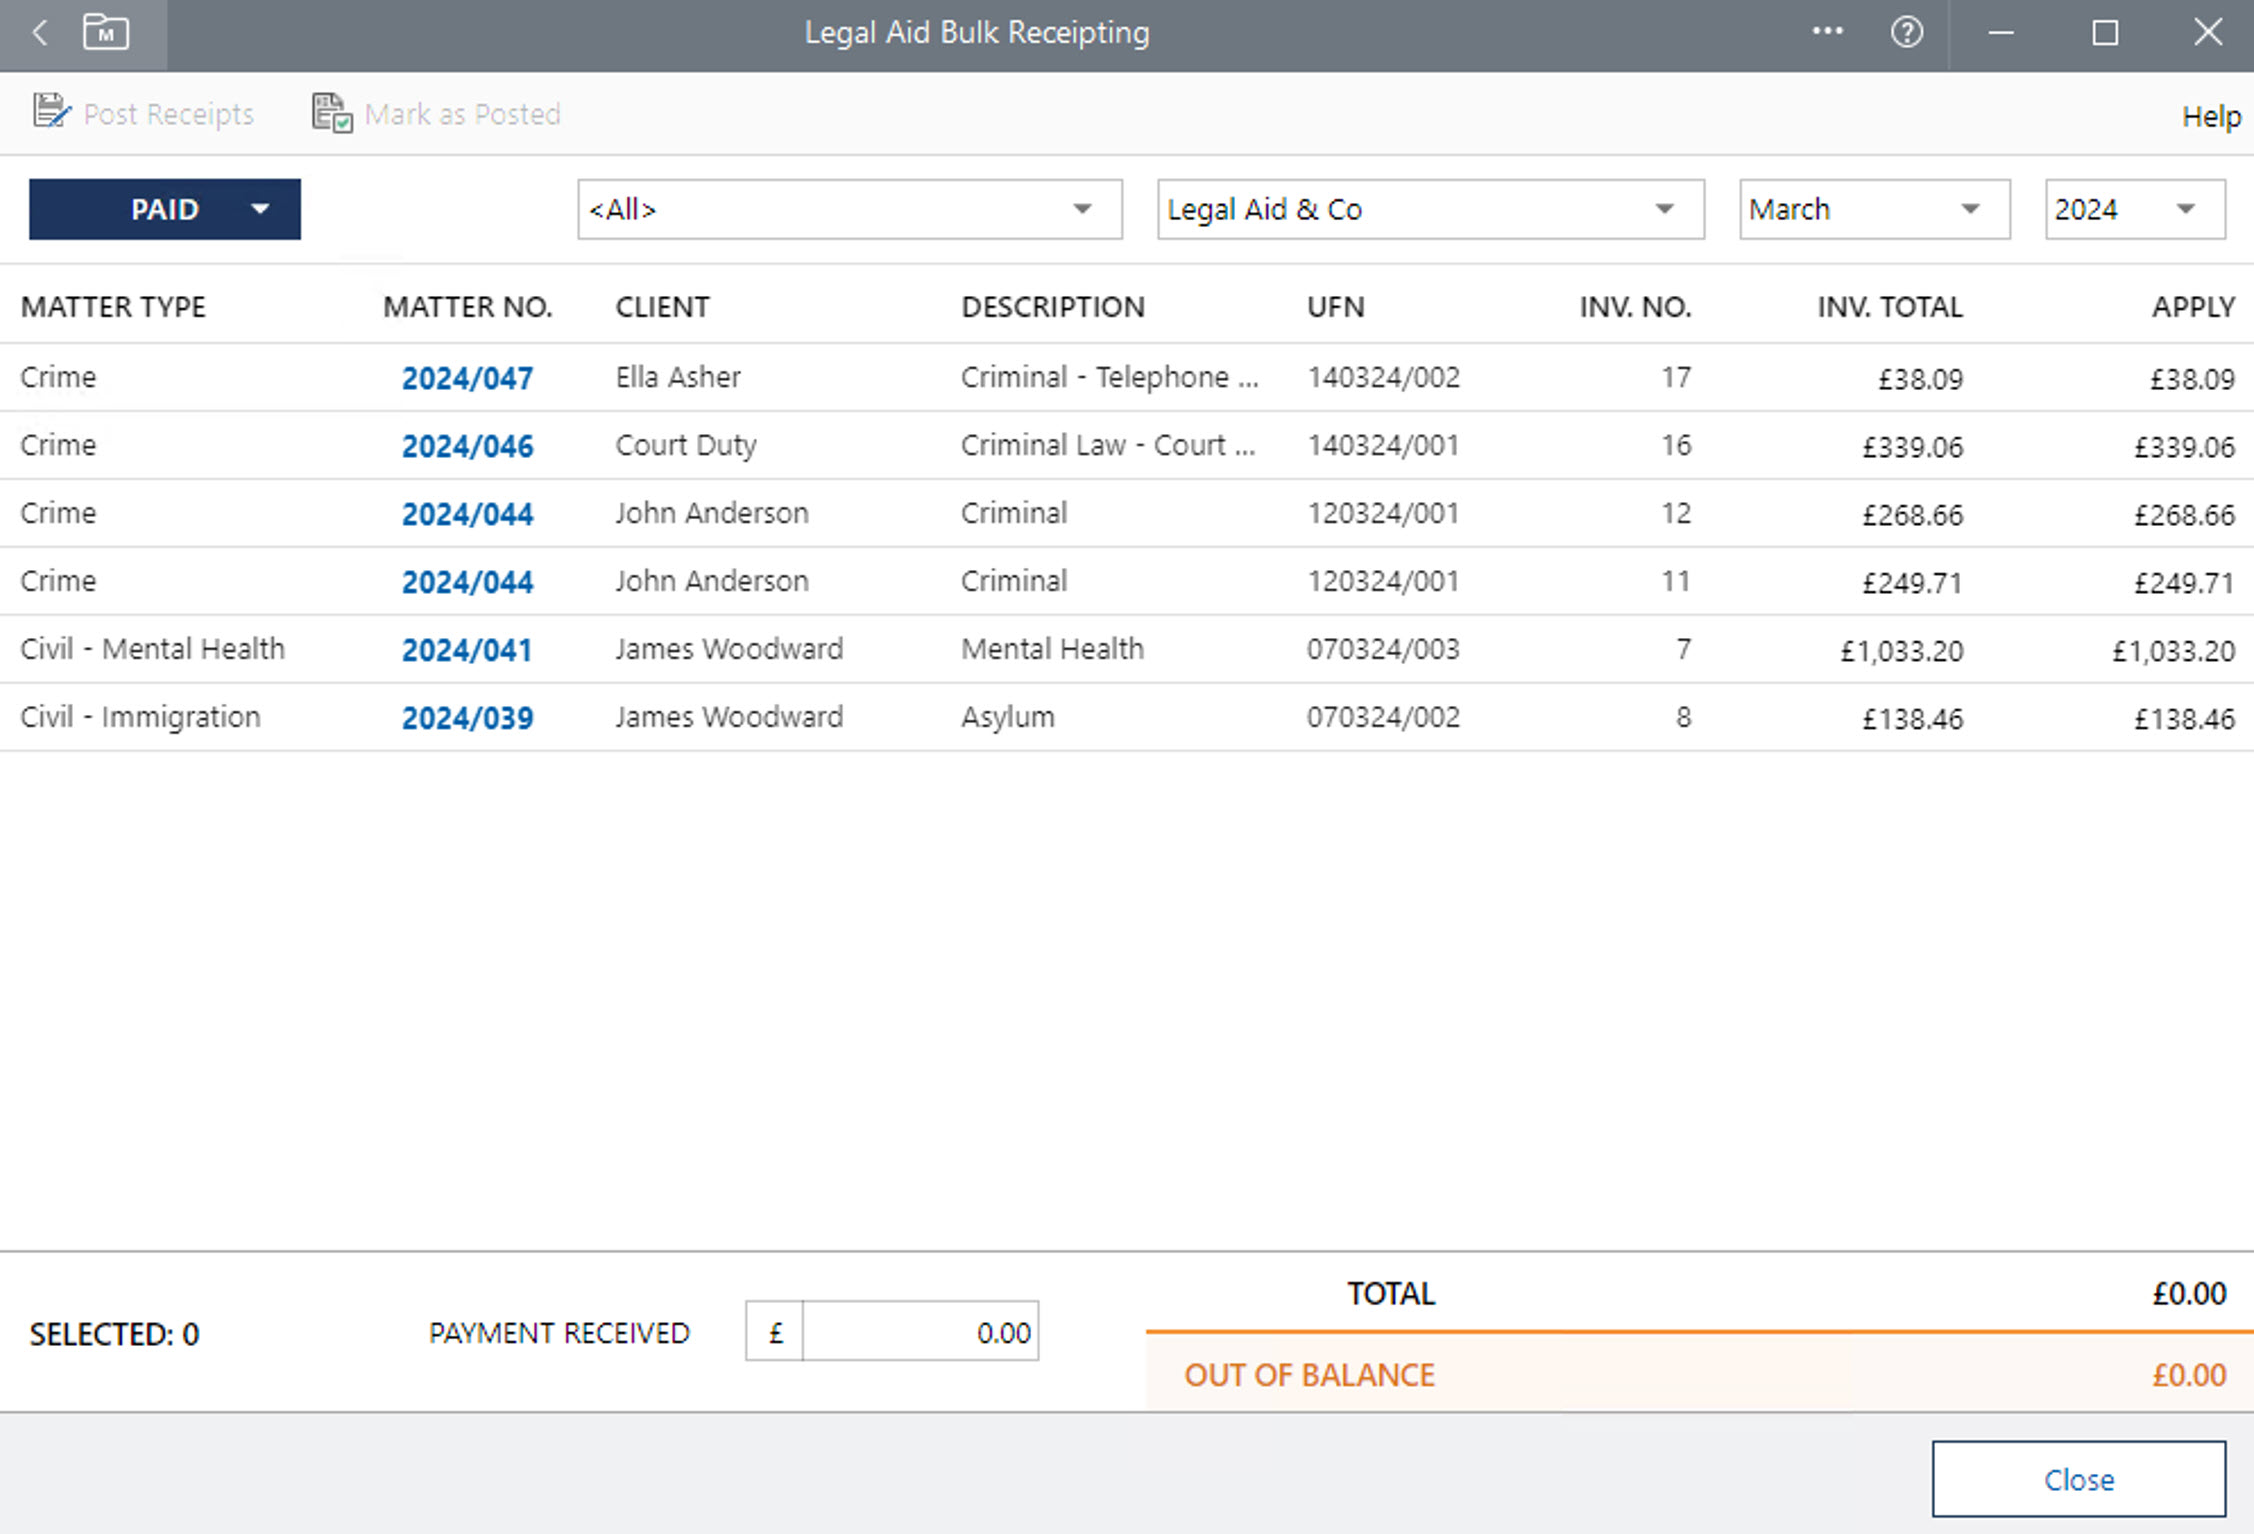Sort by MATTER TYPE column header
This screenshot has width=2254, height=1534.
[113, 306]
